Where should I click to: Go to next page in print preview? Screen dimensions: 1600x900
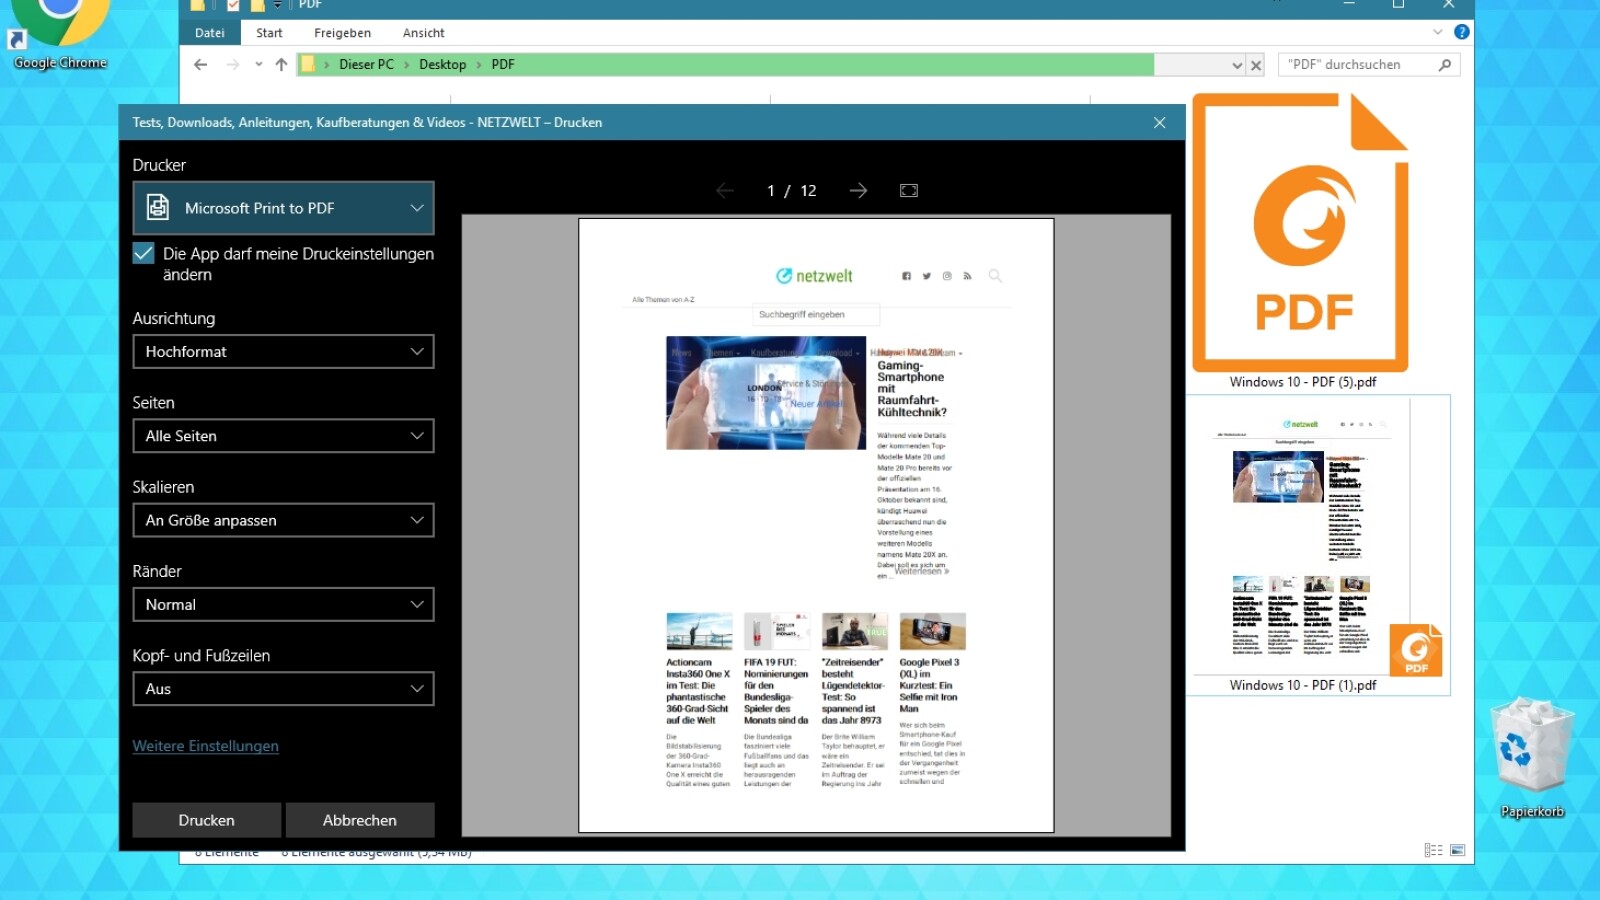[x=858, y=191]
